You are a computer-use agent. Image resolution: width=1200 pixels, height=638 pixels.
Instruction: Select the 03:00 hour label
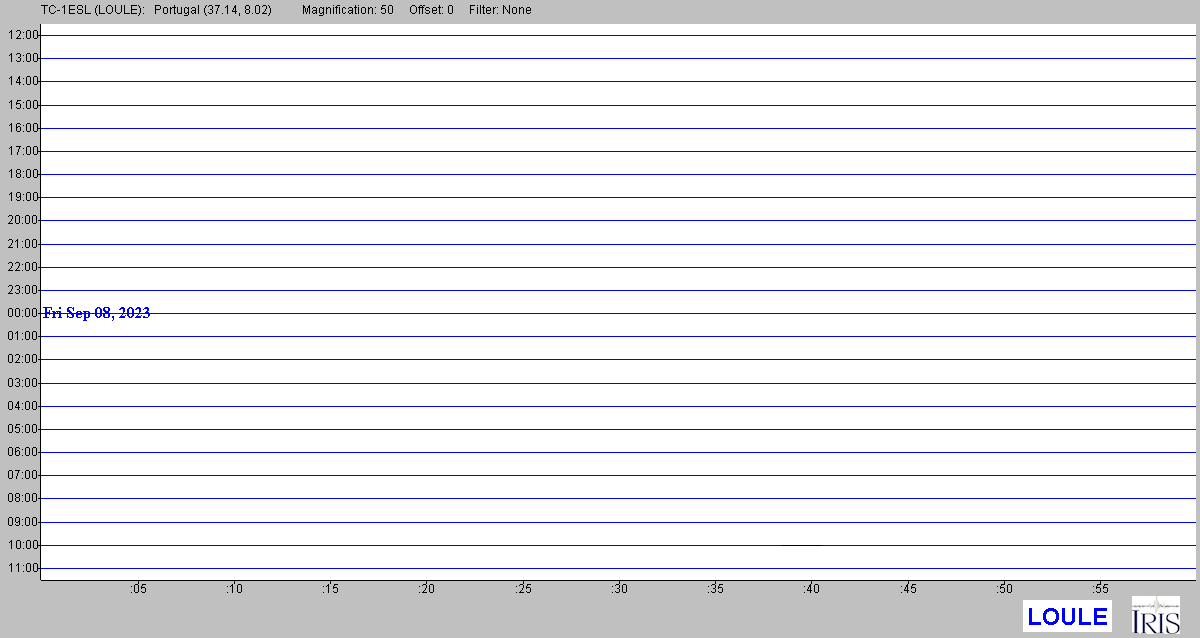click(22, 383)
